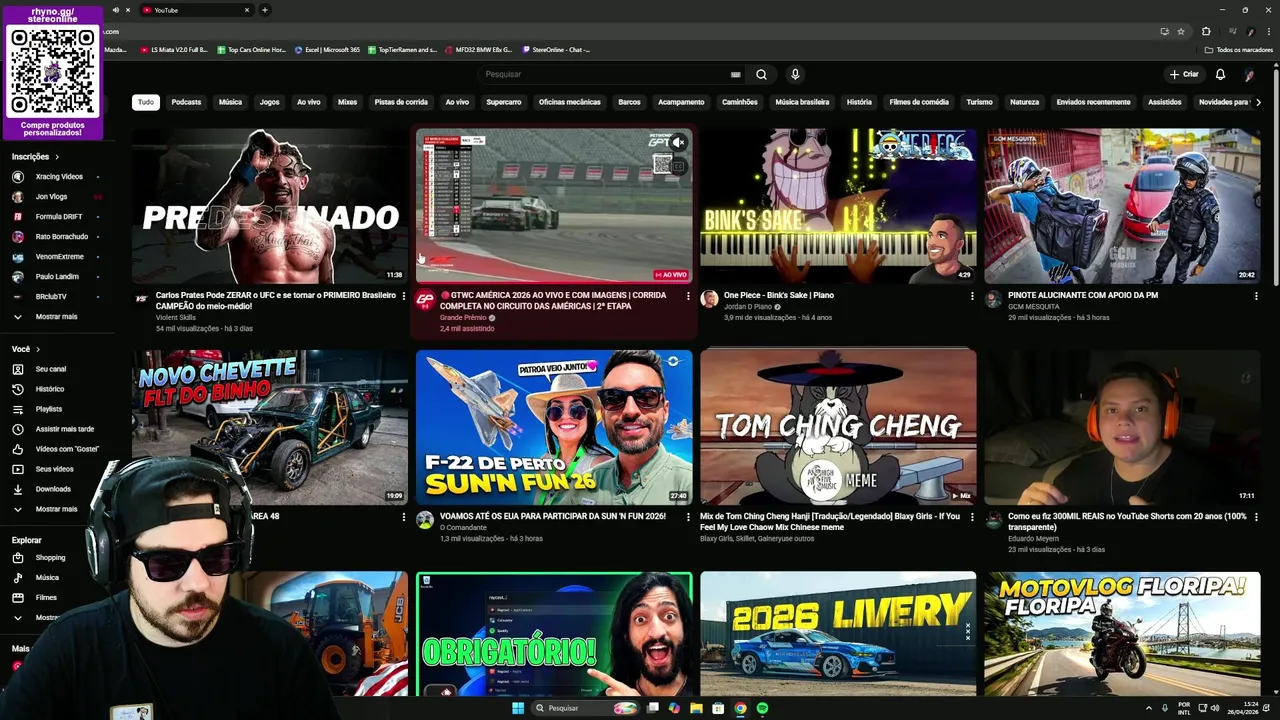The image size is (1280, 720).
Task: Select the Podcasts filter chip
Action: click(x=186, y=102)
